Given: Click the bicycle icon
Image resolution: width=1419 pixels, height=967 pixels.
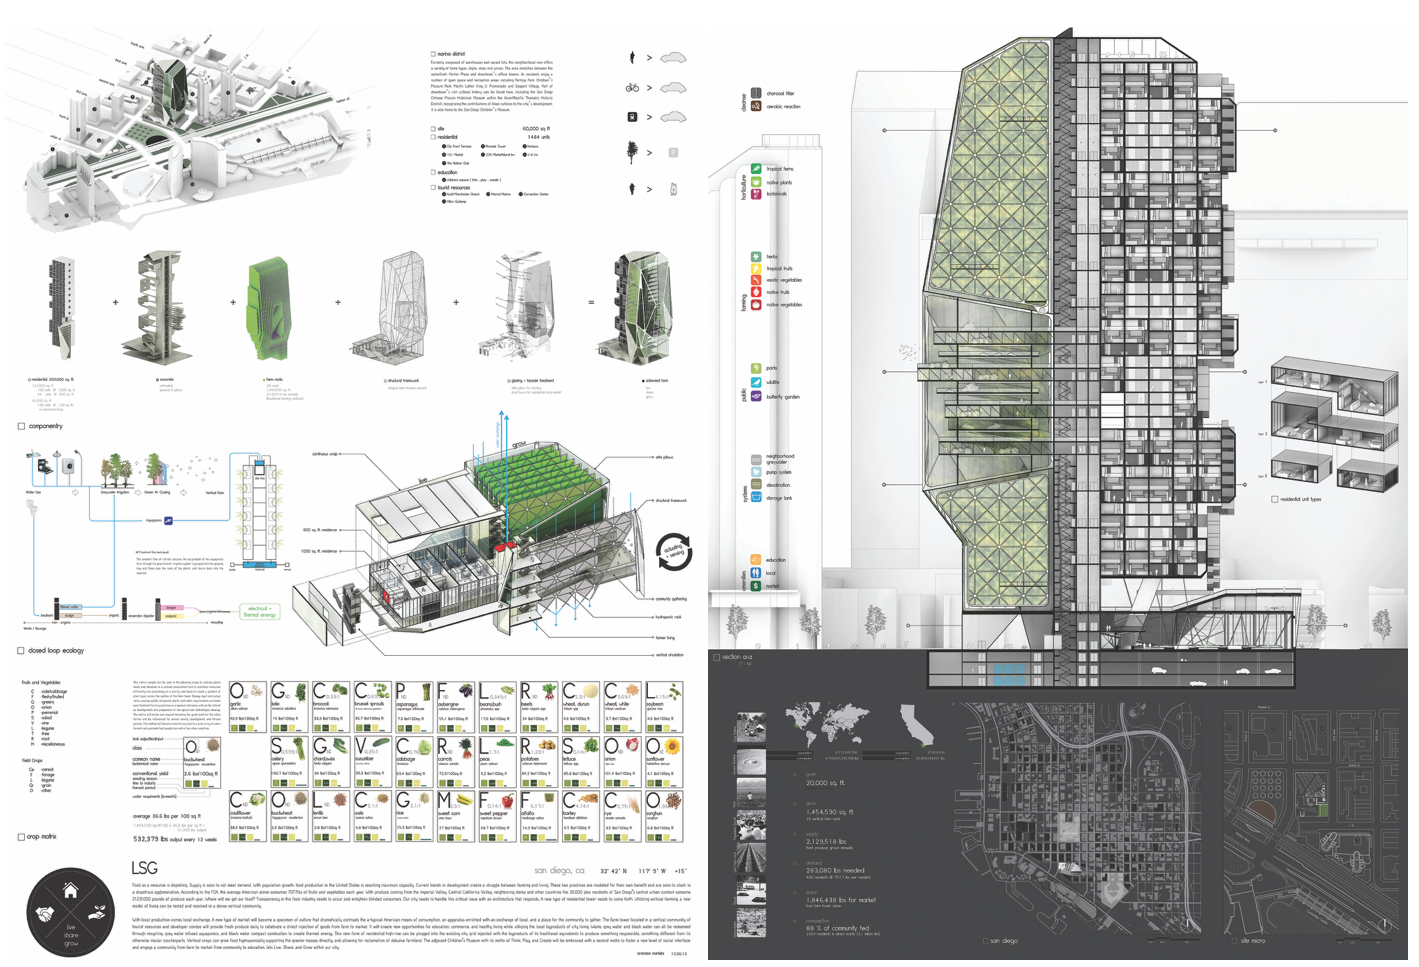Looking at the screenshot, I should pyautogui.click(x=632, y=88).
